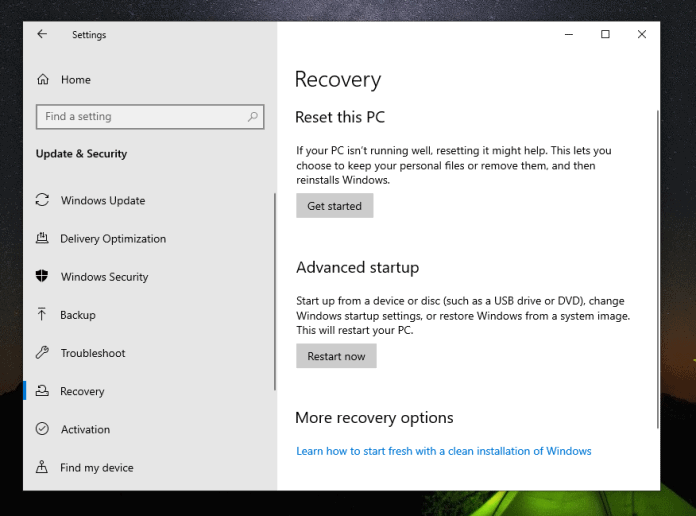
Task: Open the Recovery section in sidebar
Action: [x=82, y=391]
